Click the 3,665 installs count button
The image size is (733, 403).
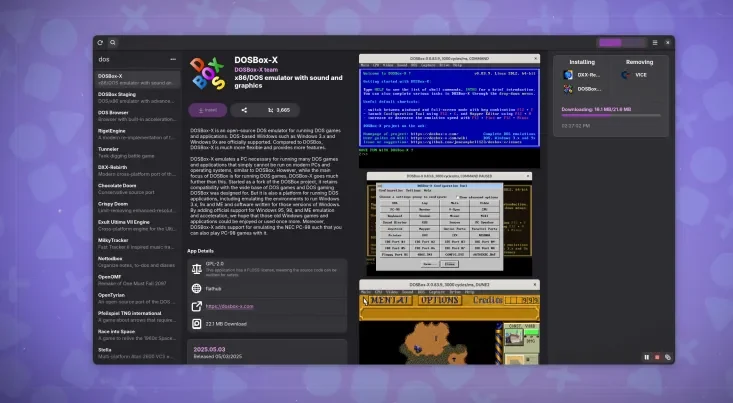pos(279,110)
